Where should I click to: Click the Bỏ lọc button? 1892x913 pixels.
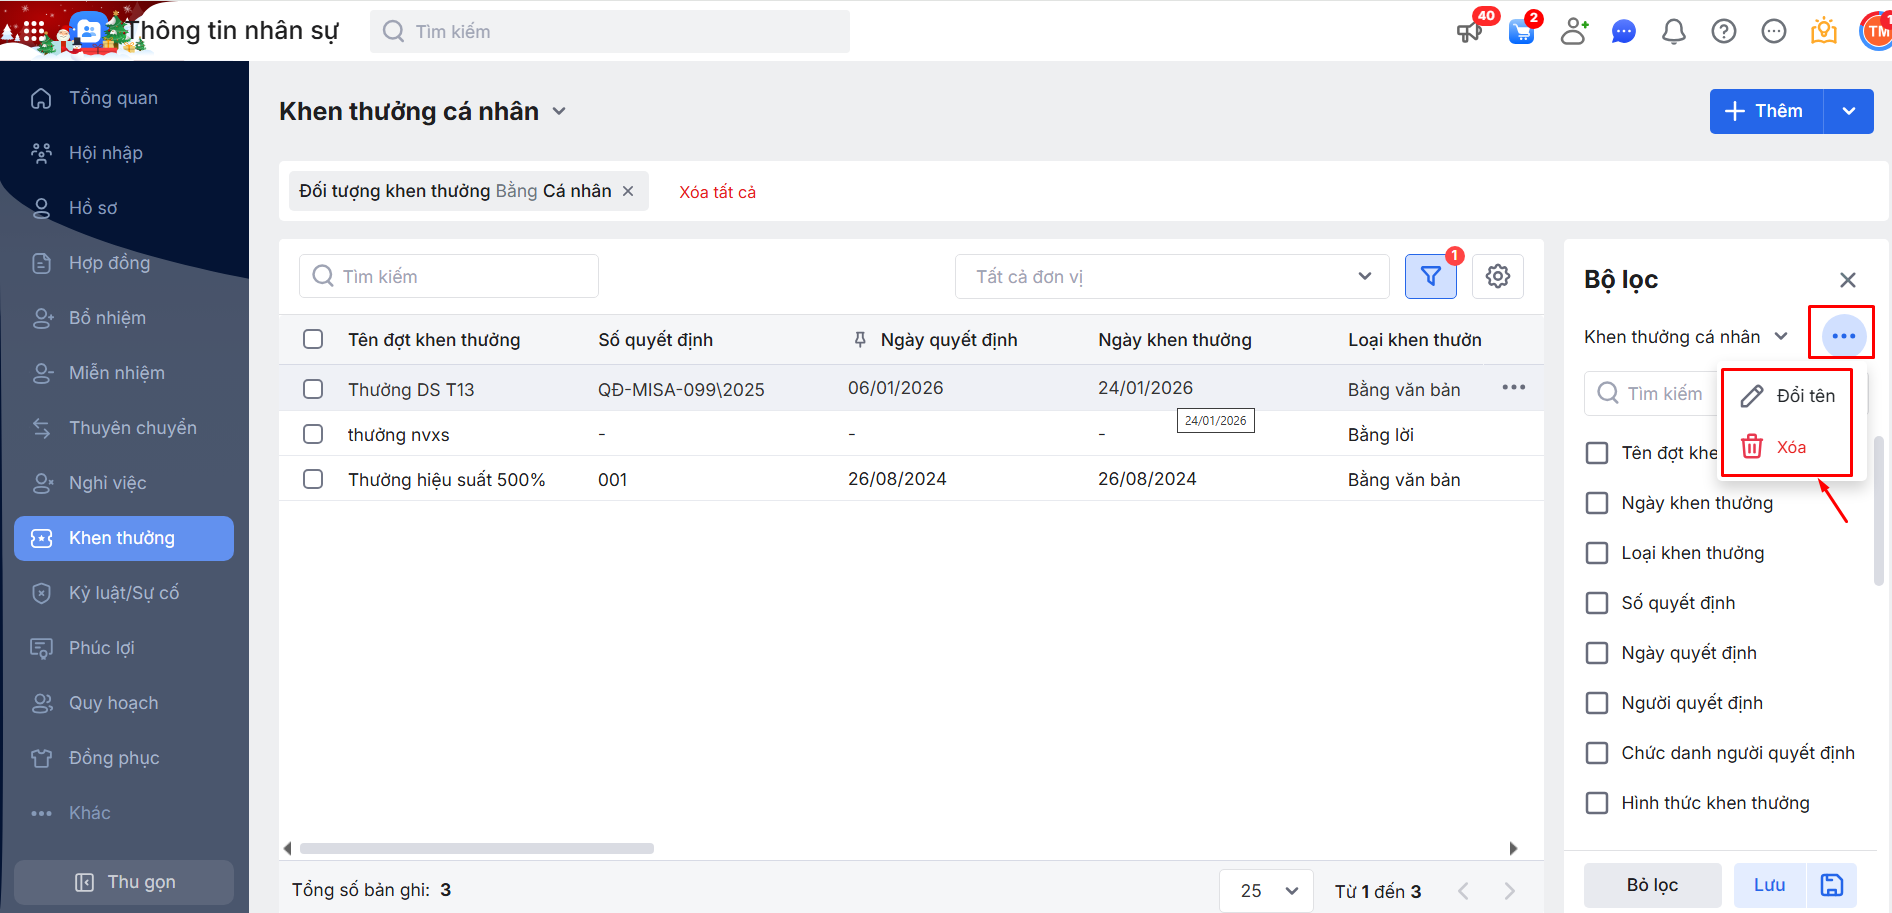tap(1652, 885)
